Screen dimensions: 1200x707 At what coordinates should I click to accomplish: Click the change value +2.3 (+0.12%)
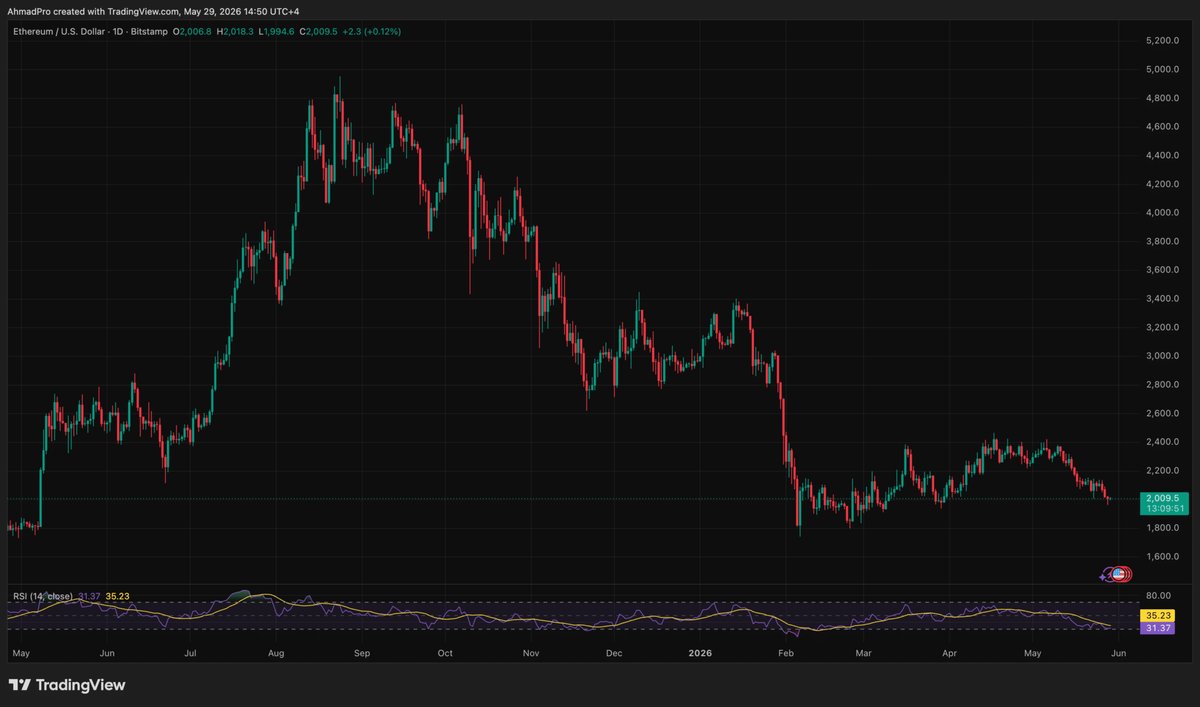(372, 32)
